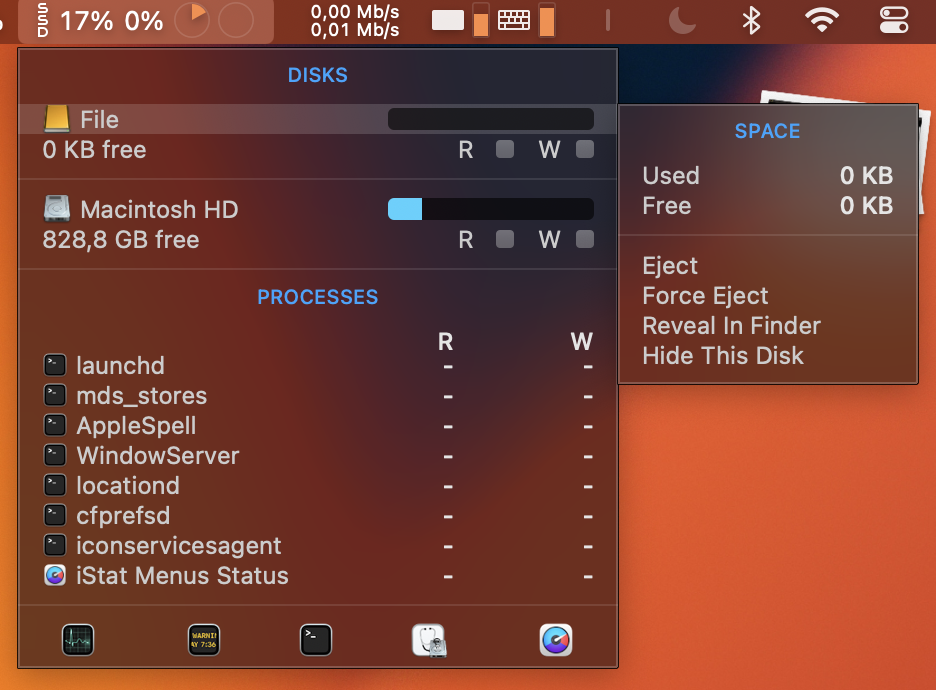Click the File disk write indicator
The image size is (936, 690).
(x=585, y=149)
